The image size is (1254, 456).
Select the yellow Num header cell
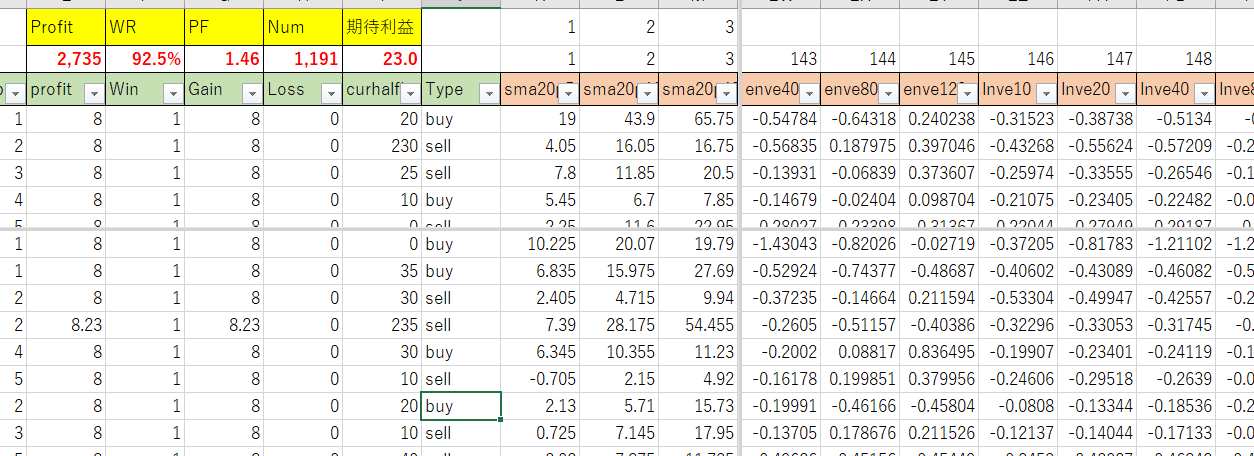tap(303, 25)
